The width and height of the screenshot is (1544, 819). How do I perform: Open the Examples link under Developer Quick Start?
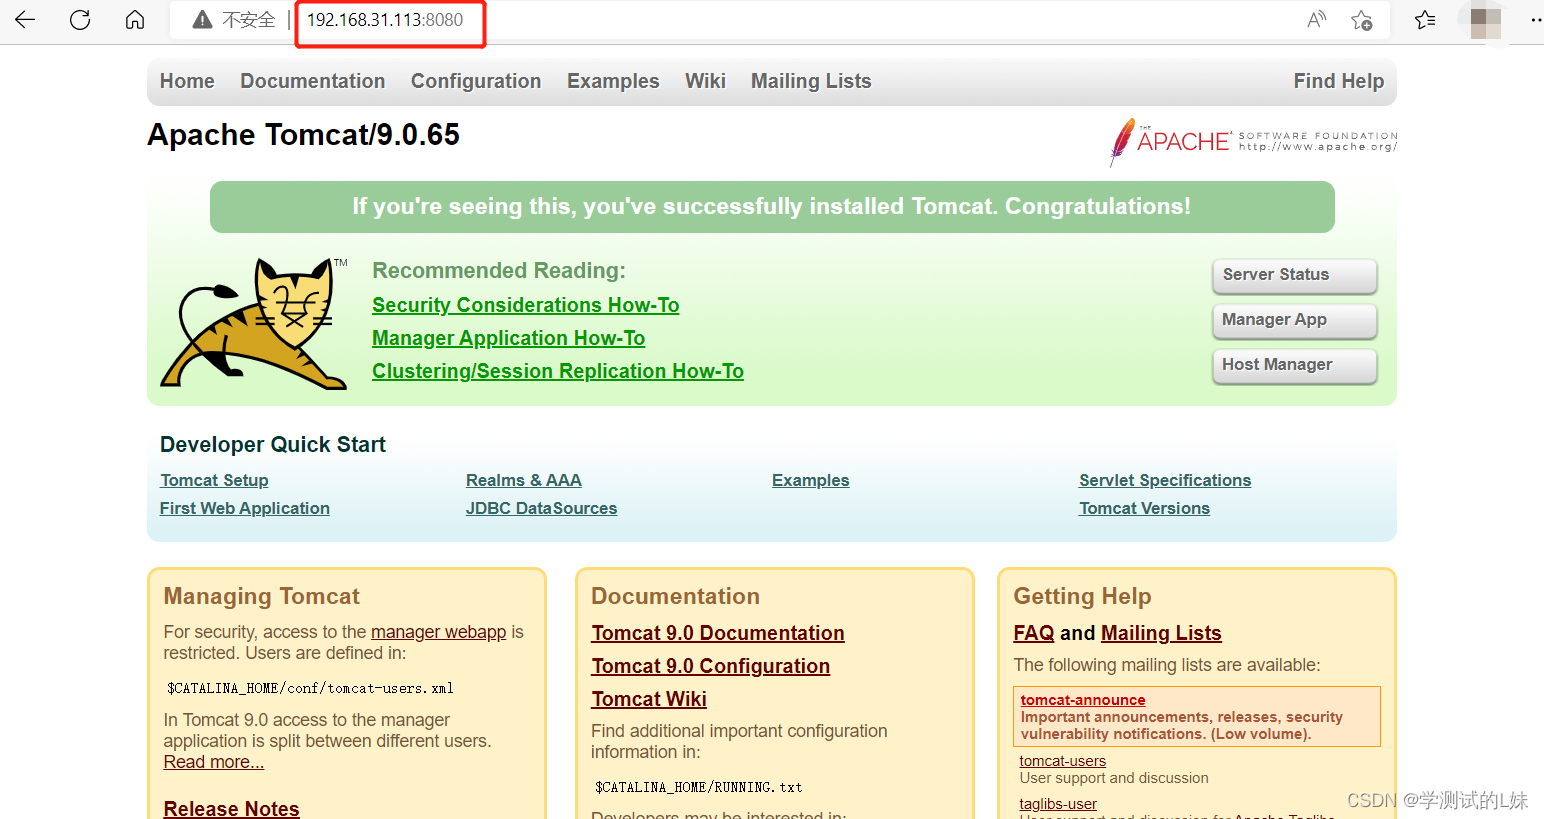coord(811,480)
